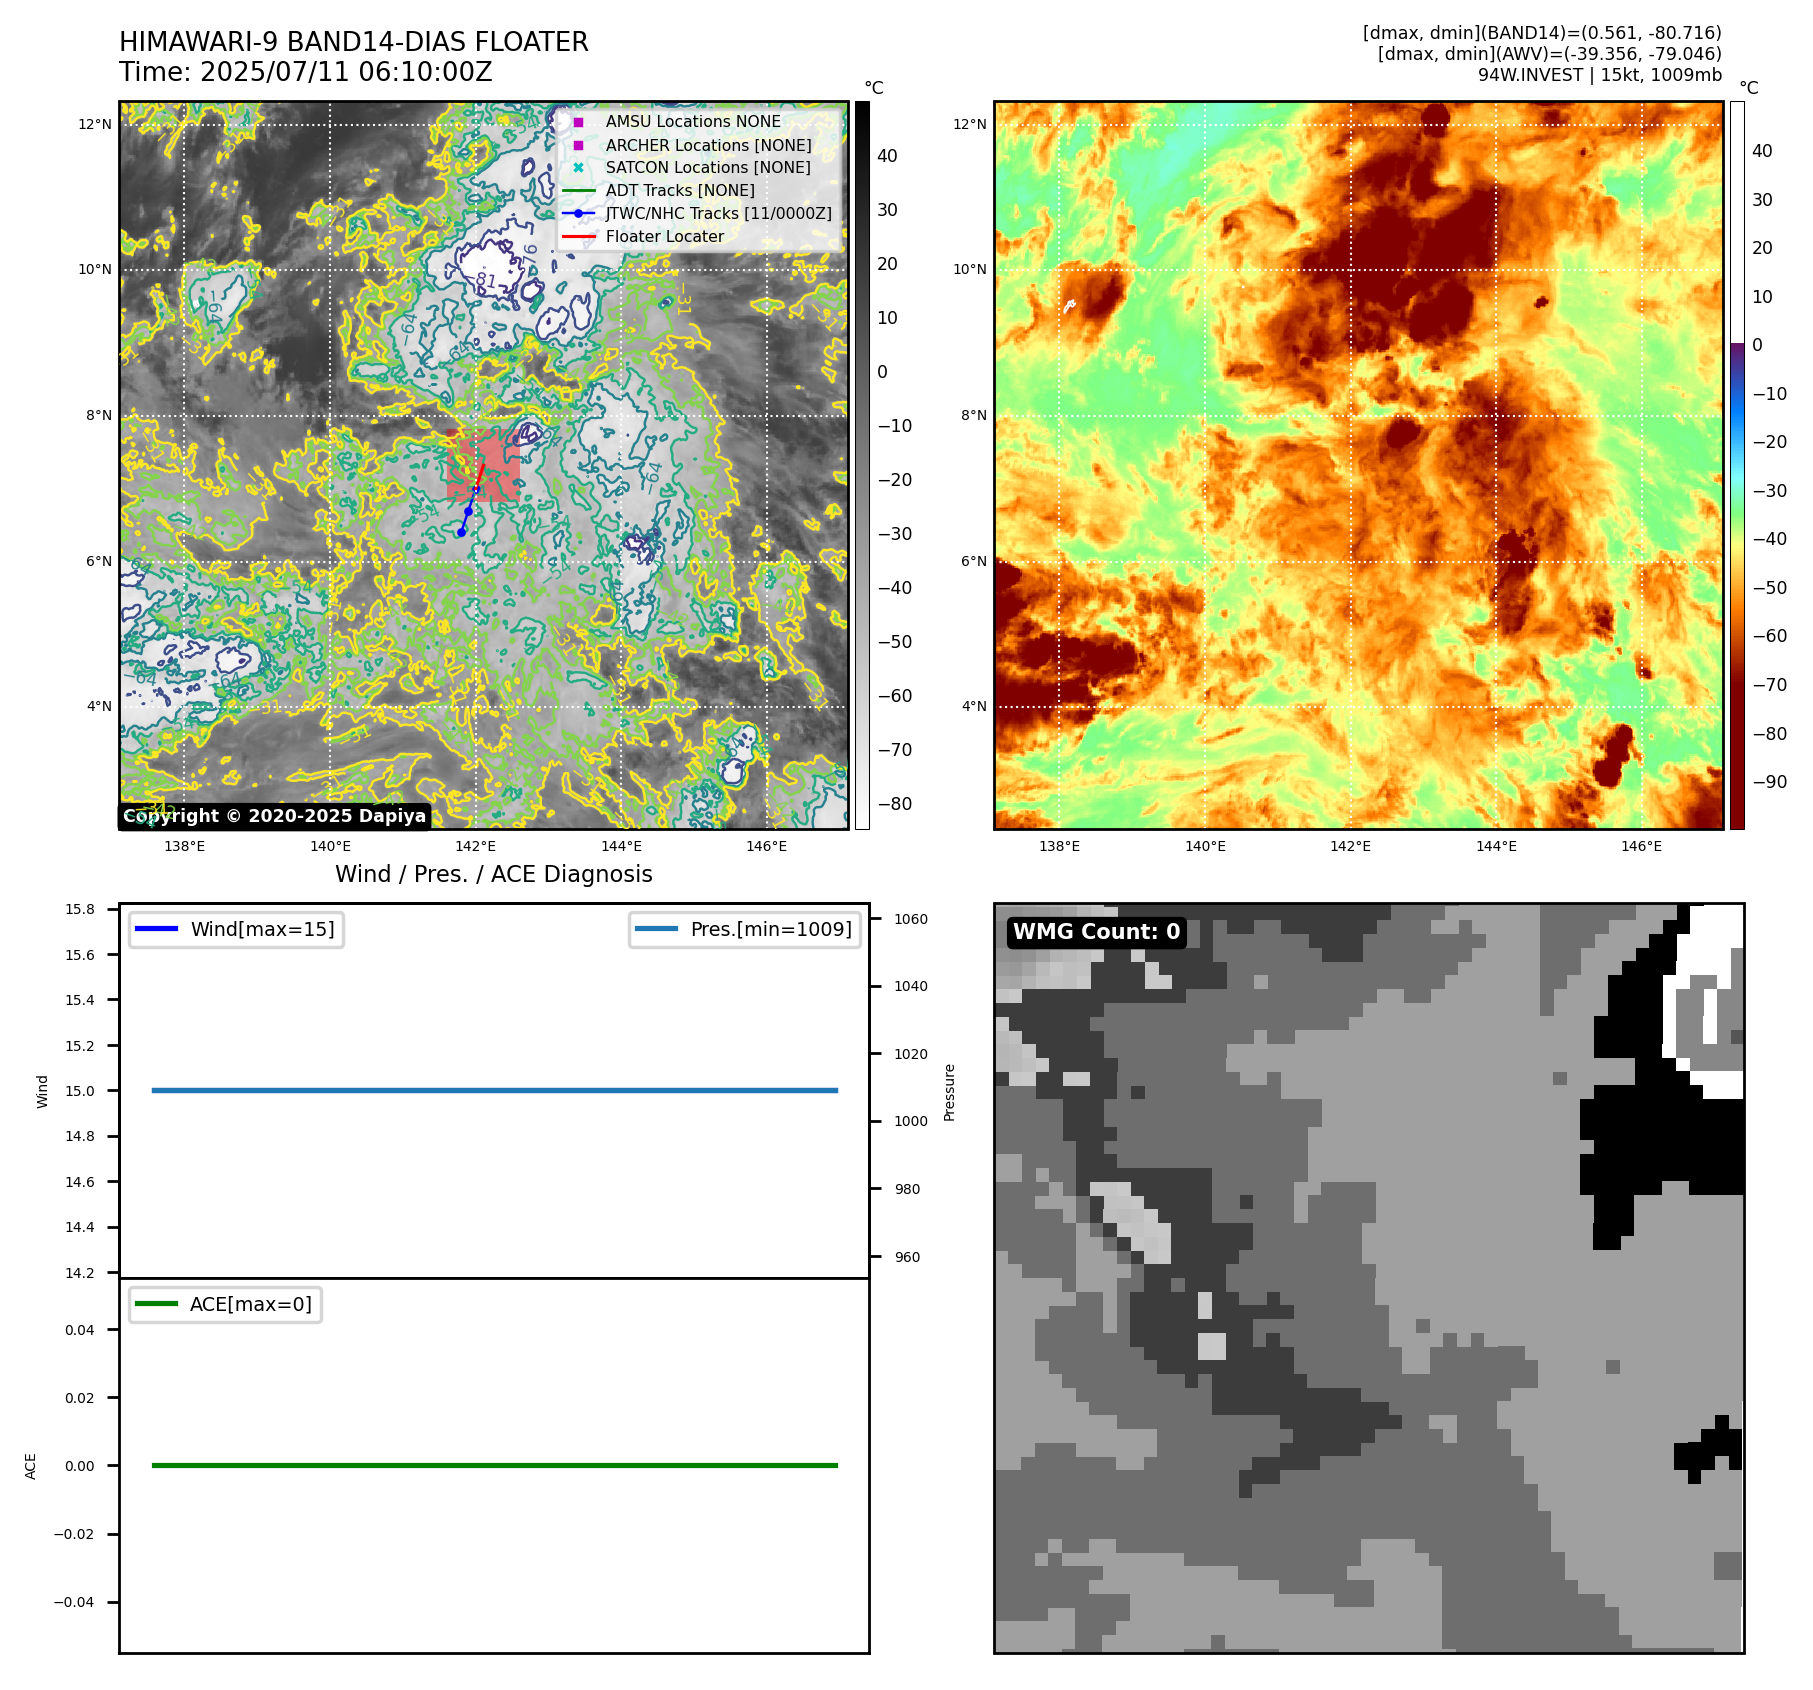Click the BAND14 dmax/dmin readout
This screenshot has width=1813, height=1690.
[1542, 33]
